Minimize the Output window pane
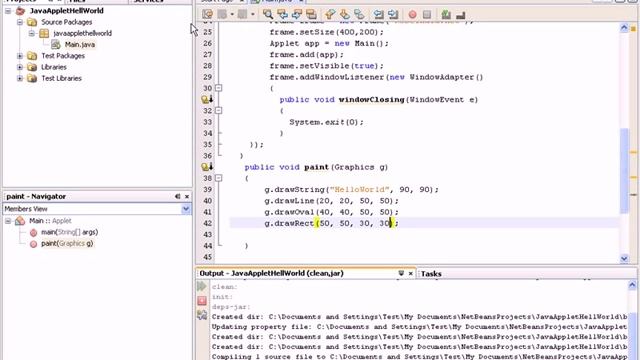Screen dimensions: 640x360 [401, 273]
